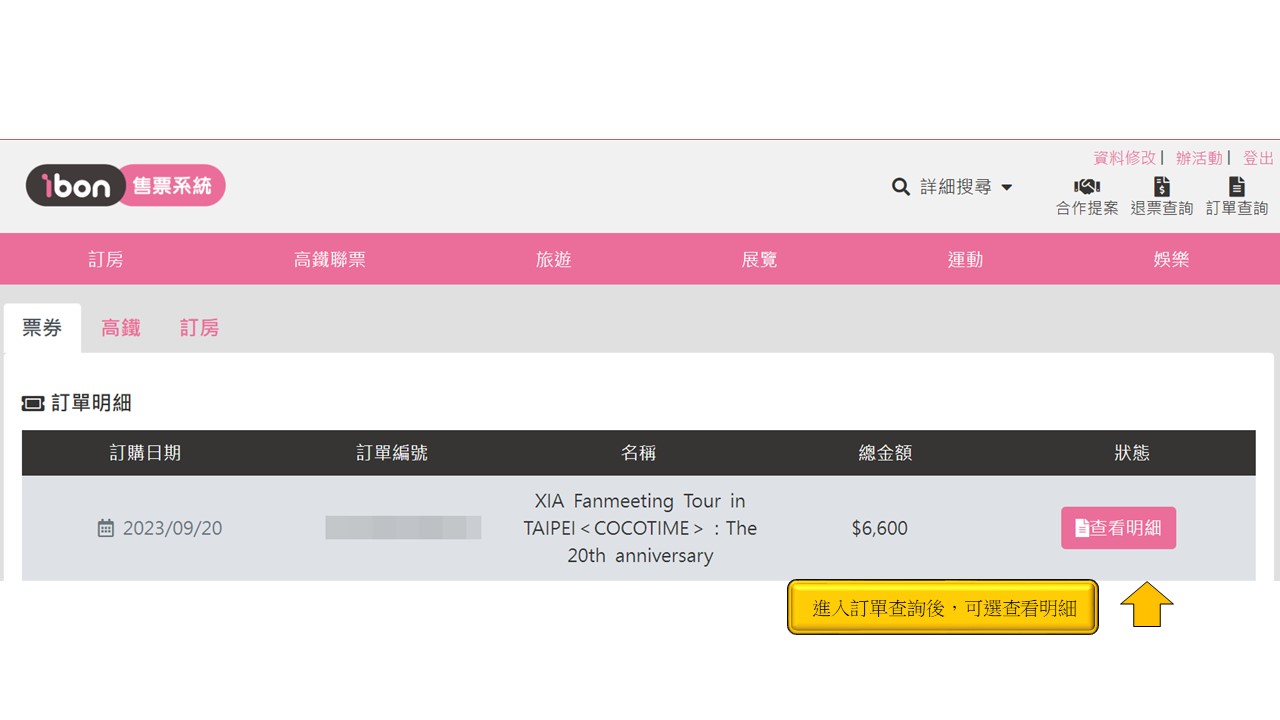Open the 展覽 menu
This screenshot has height=720, width=1280.
(759, 260)
